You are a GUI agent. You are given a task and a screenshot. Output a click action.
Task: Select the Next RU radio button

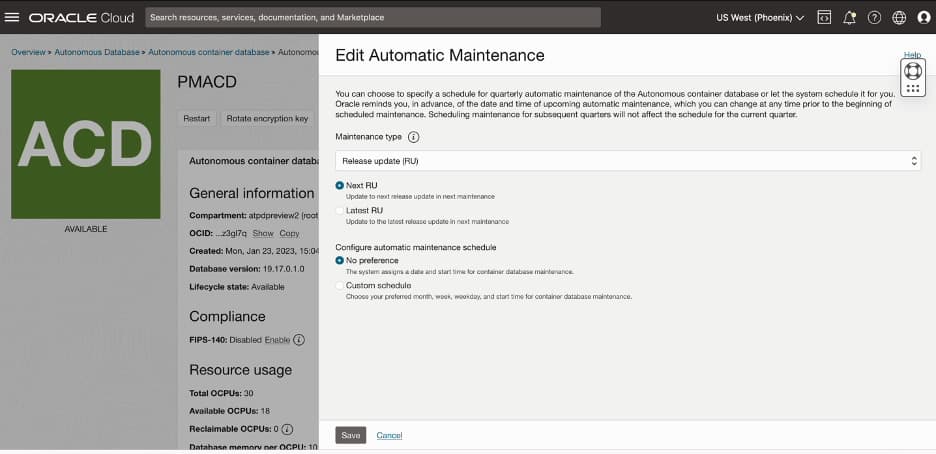click(340, 186)
